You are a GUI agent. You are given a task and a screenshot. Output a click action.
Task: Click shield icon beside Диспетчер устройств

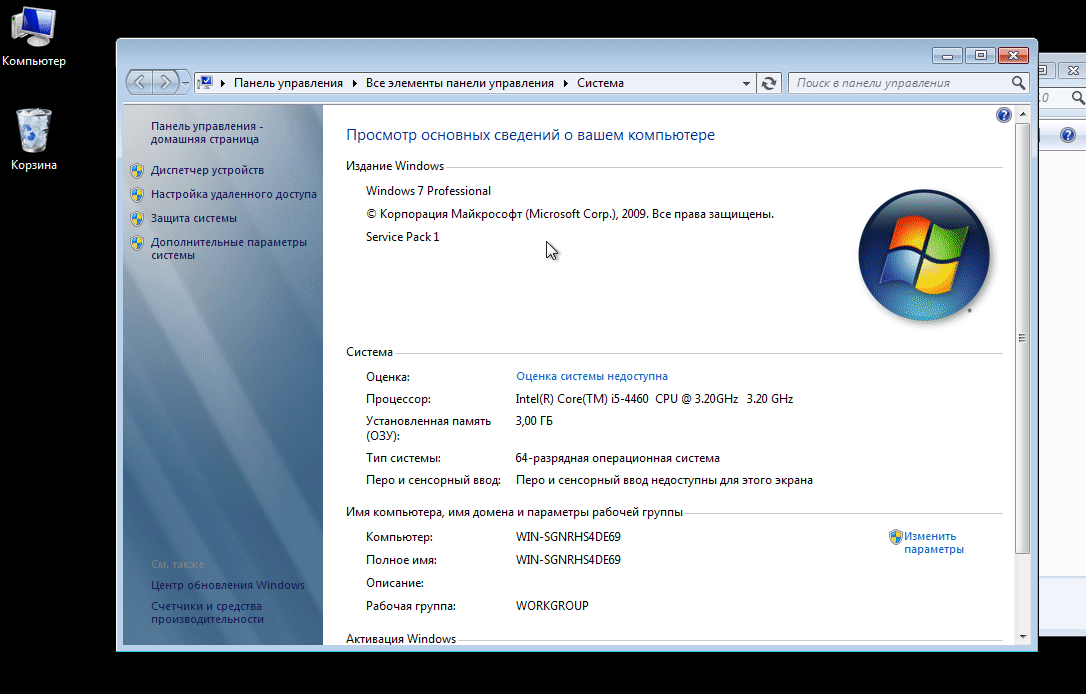point(137,170)
